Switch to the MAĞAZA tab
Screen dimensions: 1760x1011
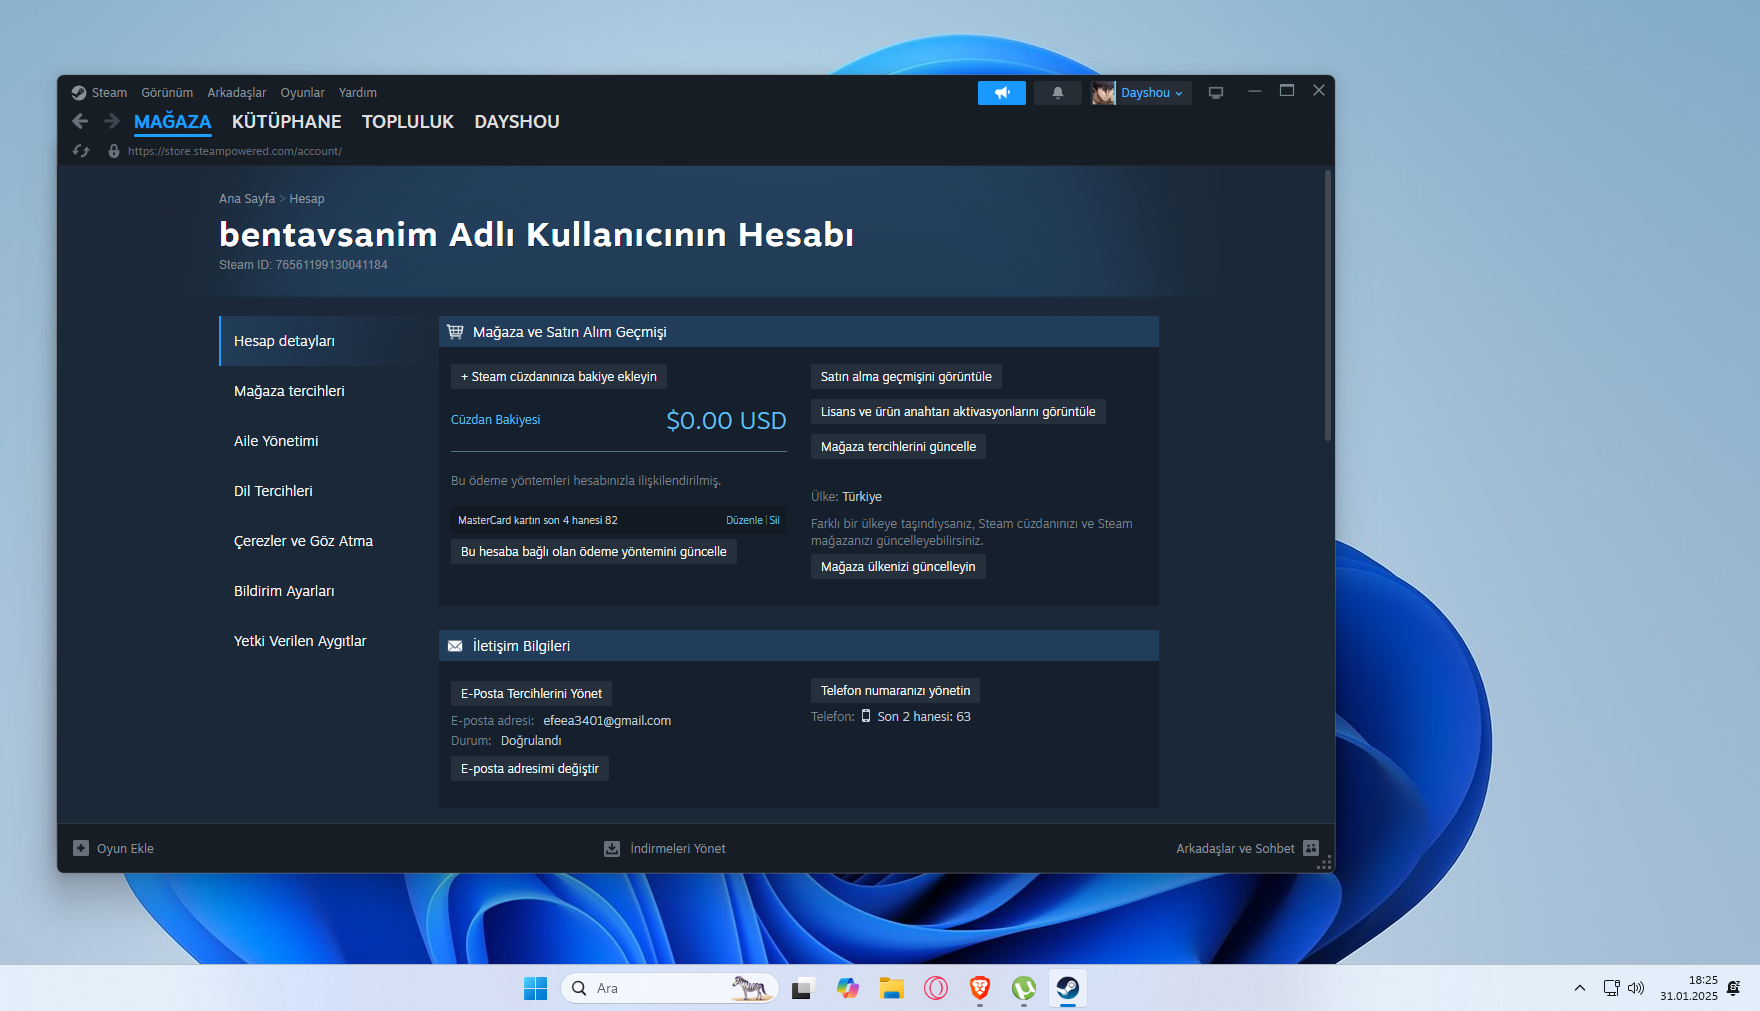(x=173, y=122)
